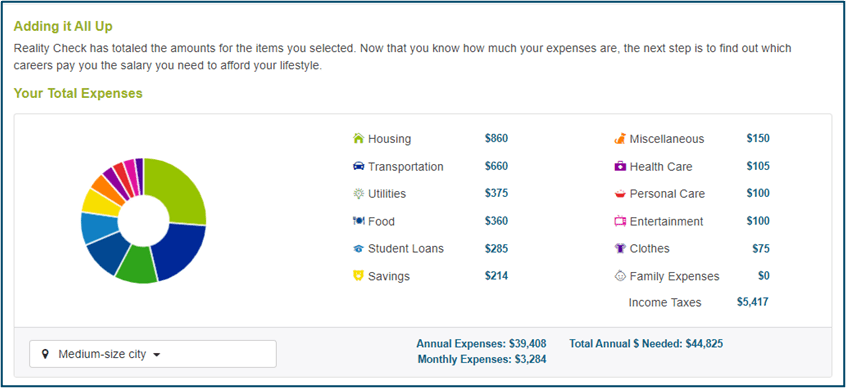Click the Housing $860 amount
846x388 pixels.
click(x=496, y=139)
